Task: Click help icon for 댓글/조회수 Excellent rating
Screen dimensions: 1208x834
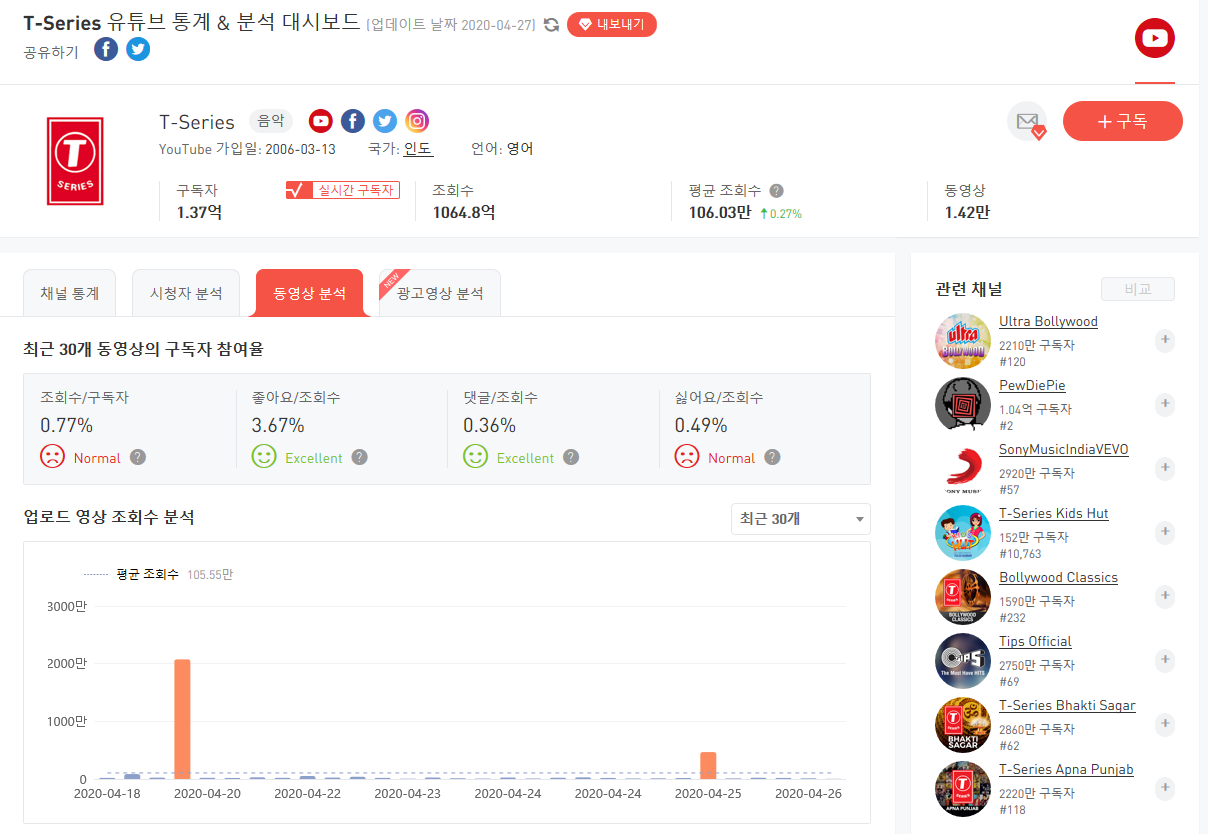Action: click(570, 457)
